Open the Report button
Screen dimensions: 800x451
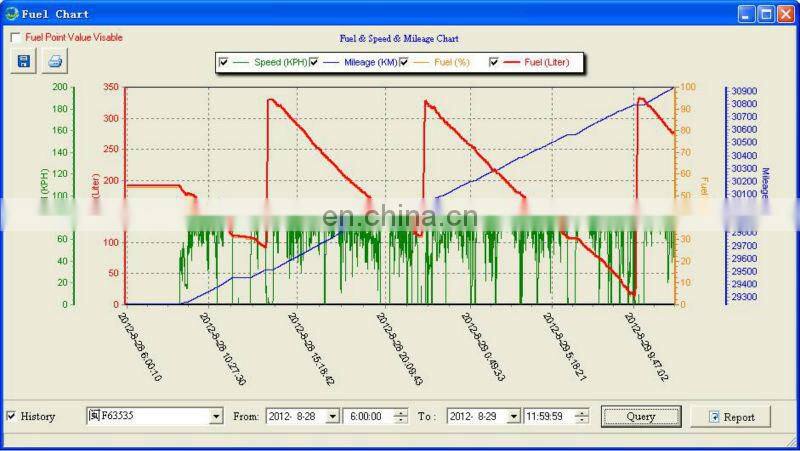pyautogui.click(x=730, y=416)
